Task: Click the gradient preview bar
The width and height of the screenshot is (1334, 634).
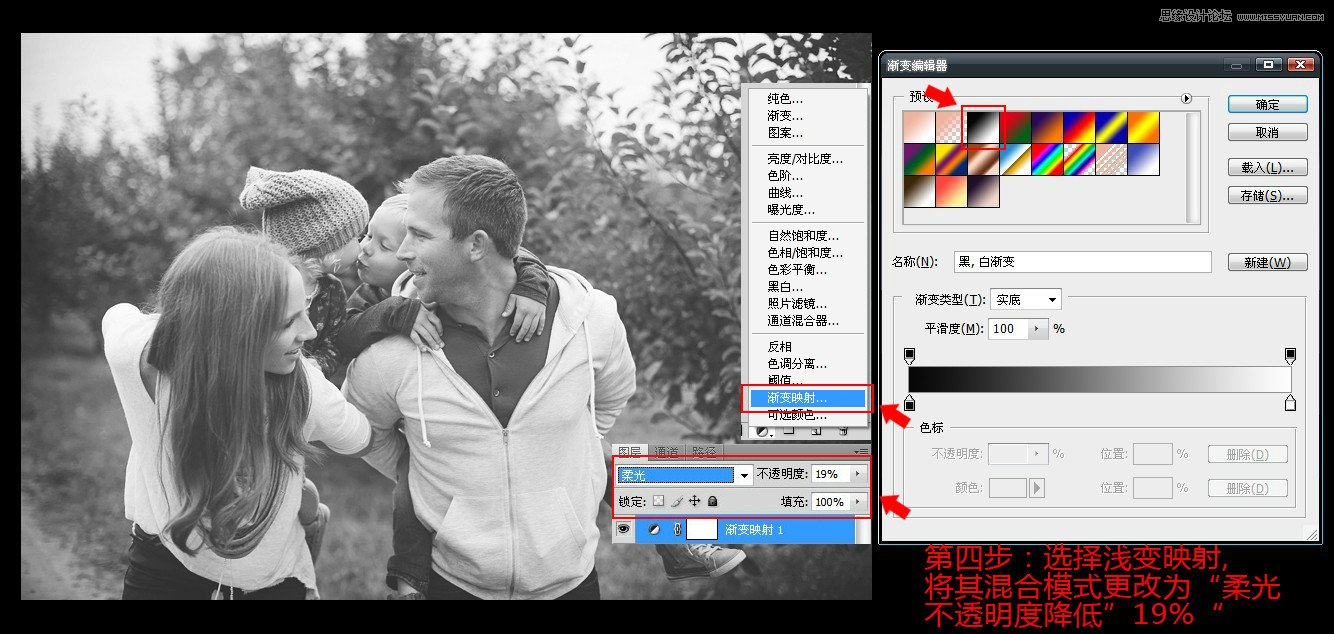Action: tap(1100, 379)
